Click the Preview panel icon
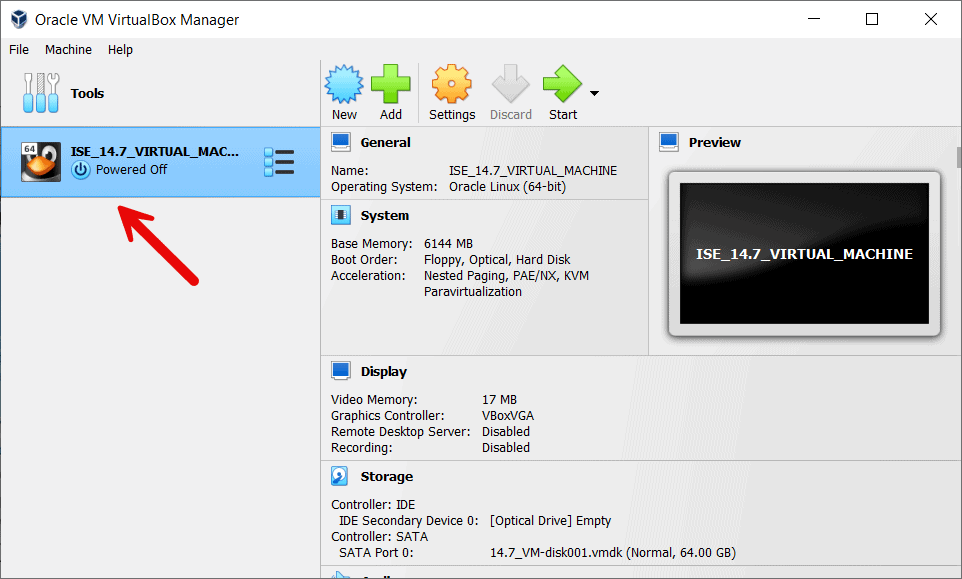The height and width of the screenshot is (579, 962). [668, 141]
